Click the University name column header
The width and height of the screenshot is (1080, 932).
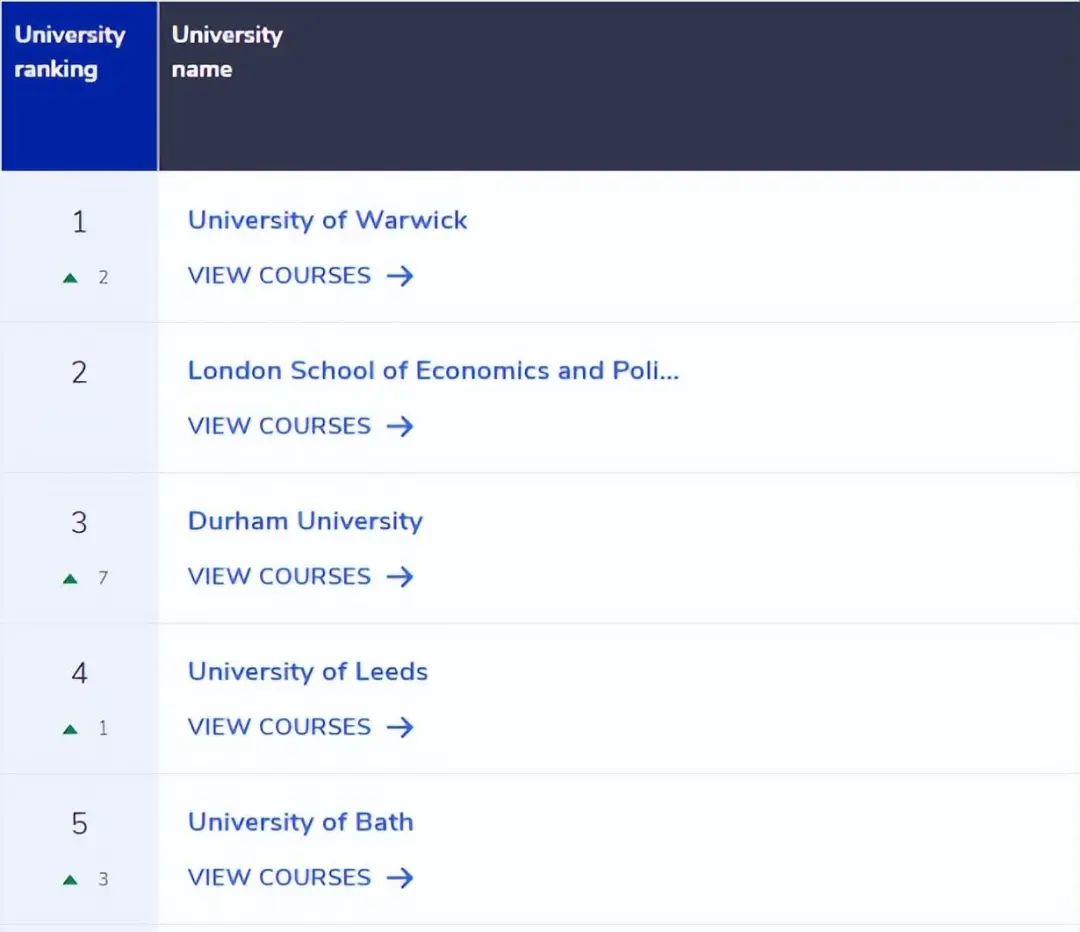click(227, 52)
